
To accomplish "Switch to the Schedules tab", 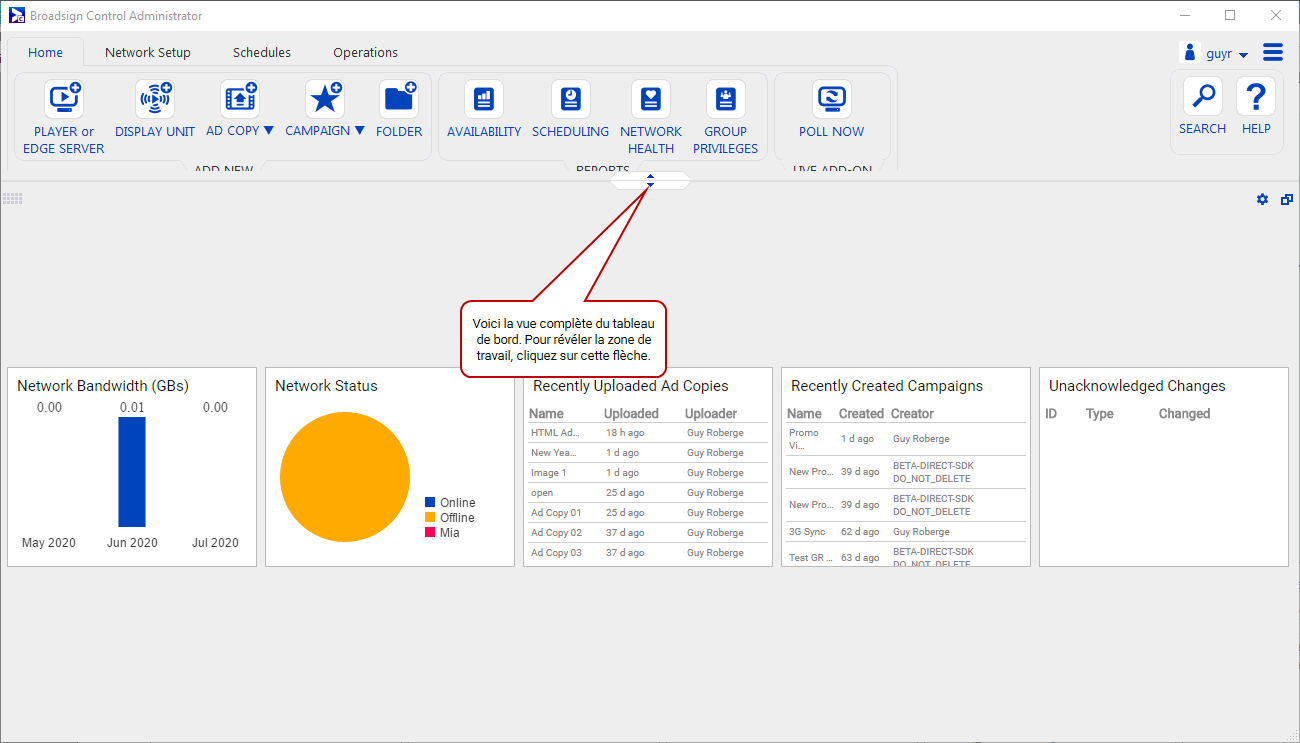I will [262, 52].
